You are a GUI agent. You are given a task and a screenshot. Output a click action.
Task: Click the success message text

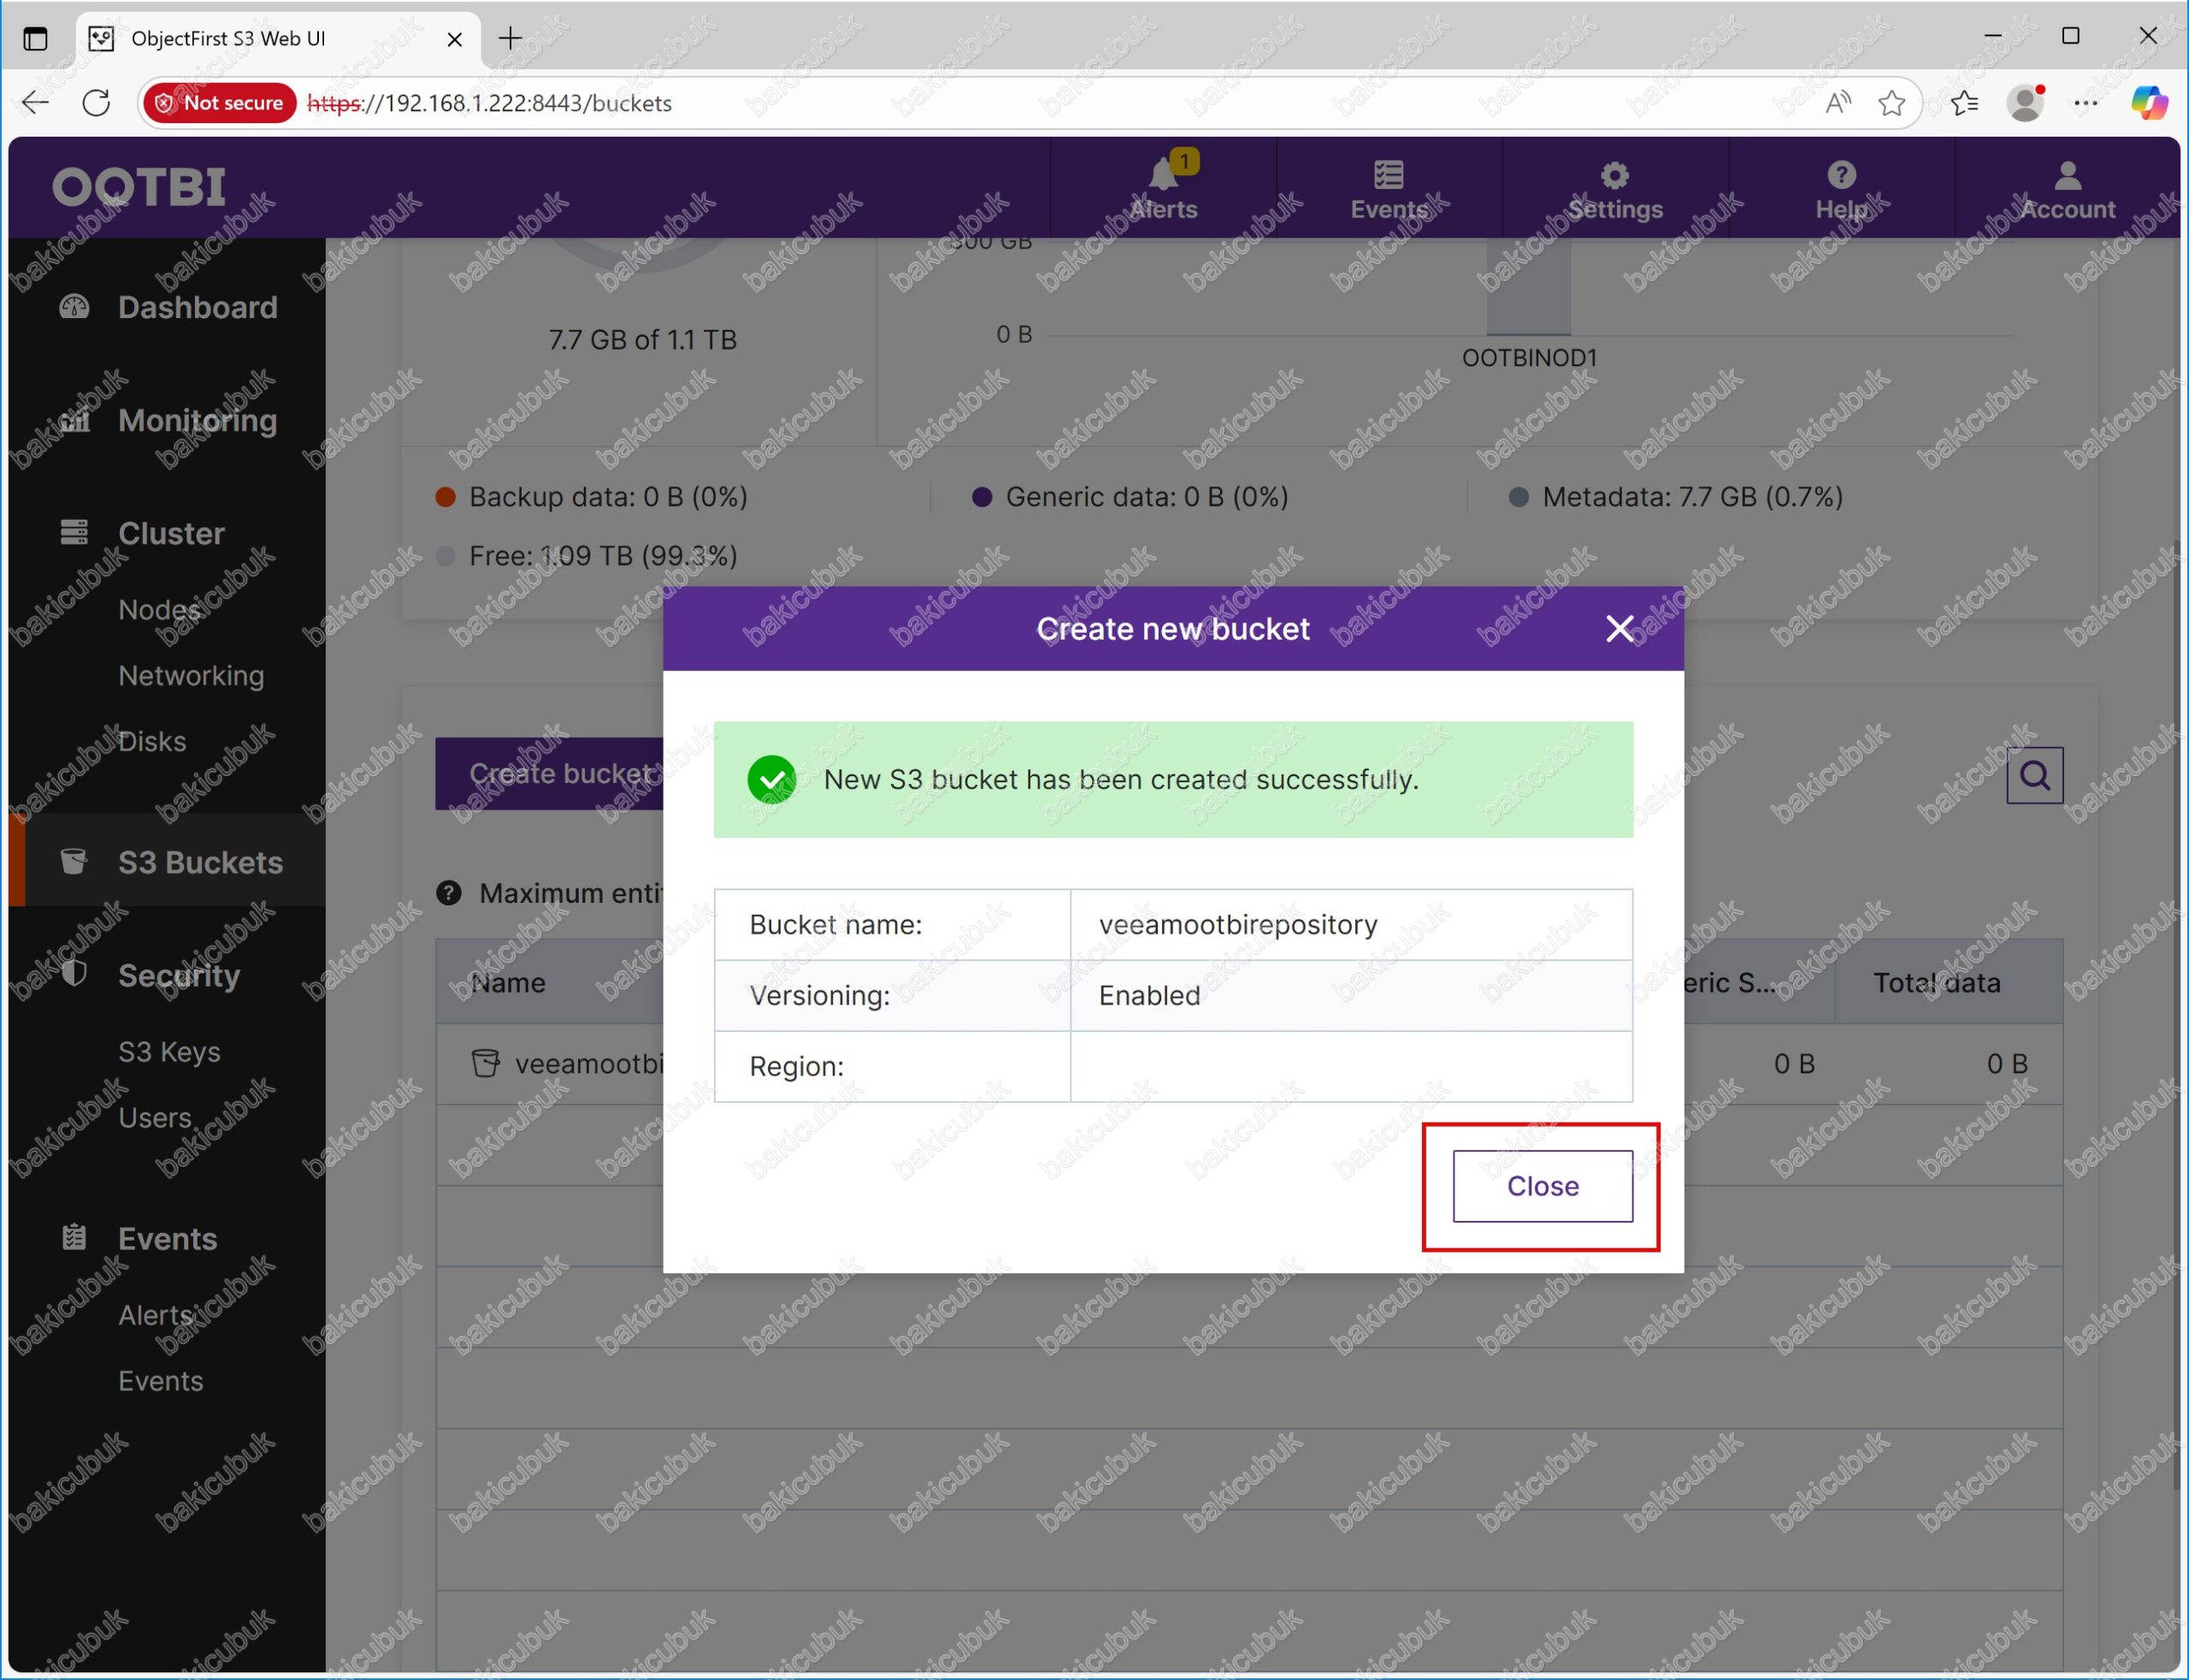[1121, 780]
